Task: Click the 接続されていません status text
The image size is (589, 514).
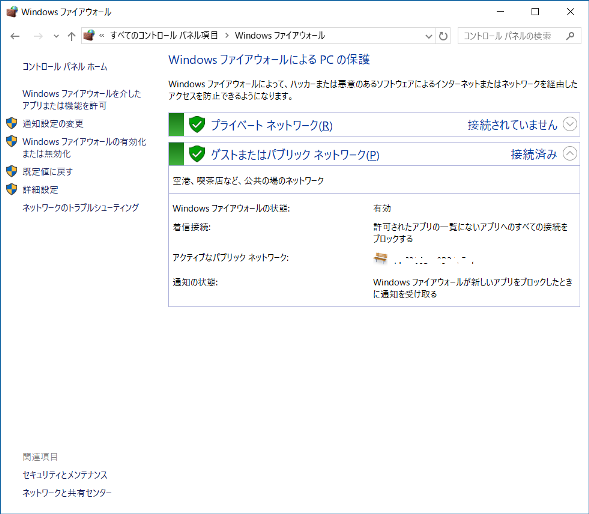Action: [x=512, y=125]
